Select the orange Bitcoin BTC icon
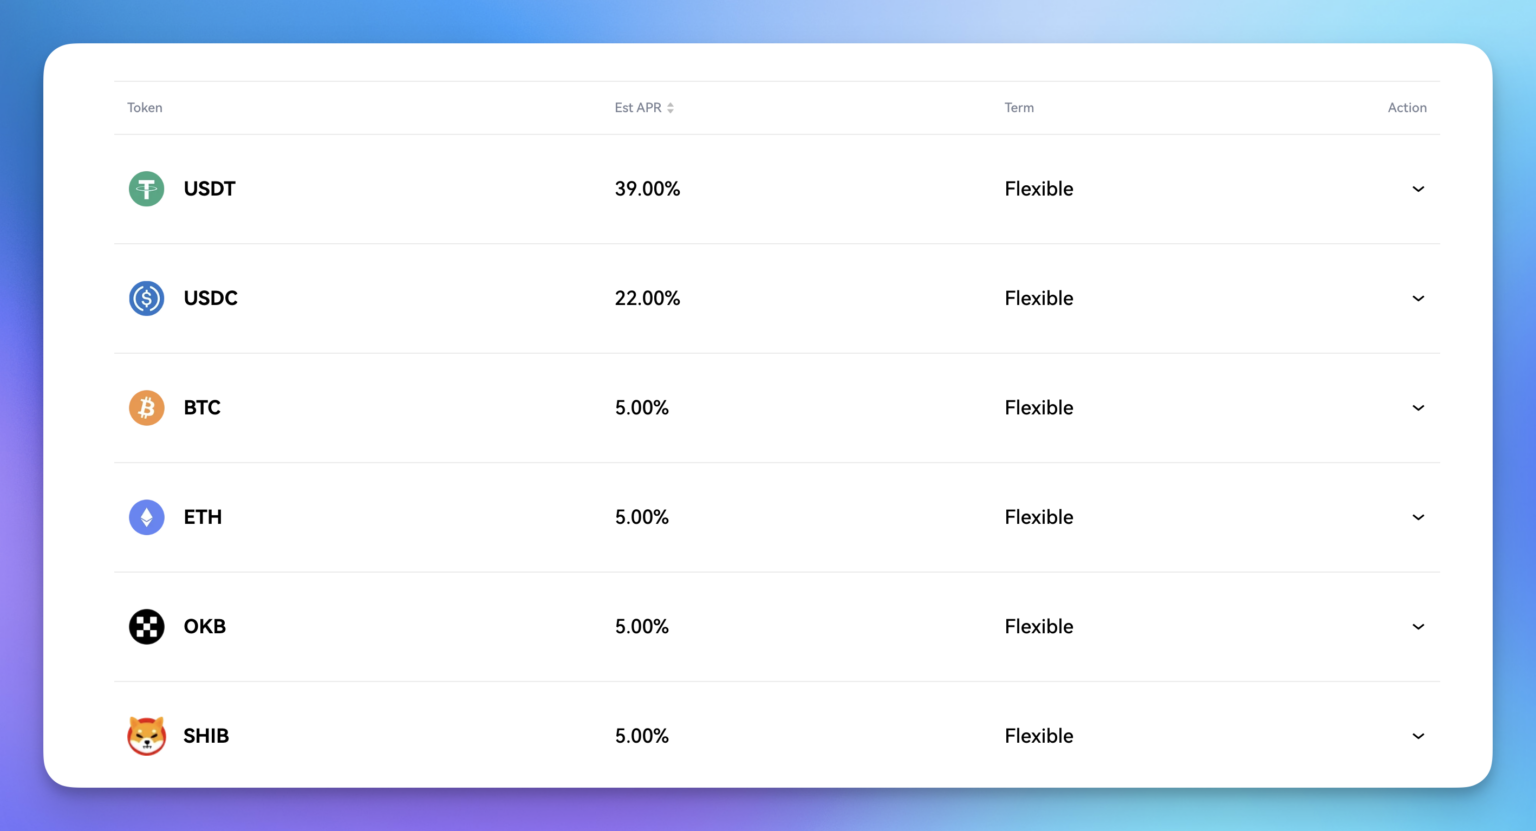 pyautogui.click(x=146, y=407)
